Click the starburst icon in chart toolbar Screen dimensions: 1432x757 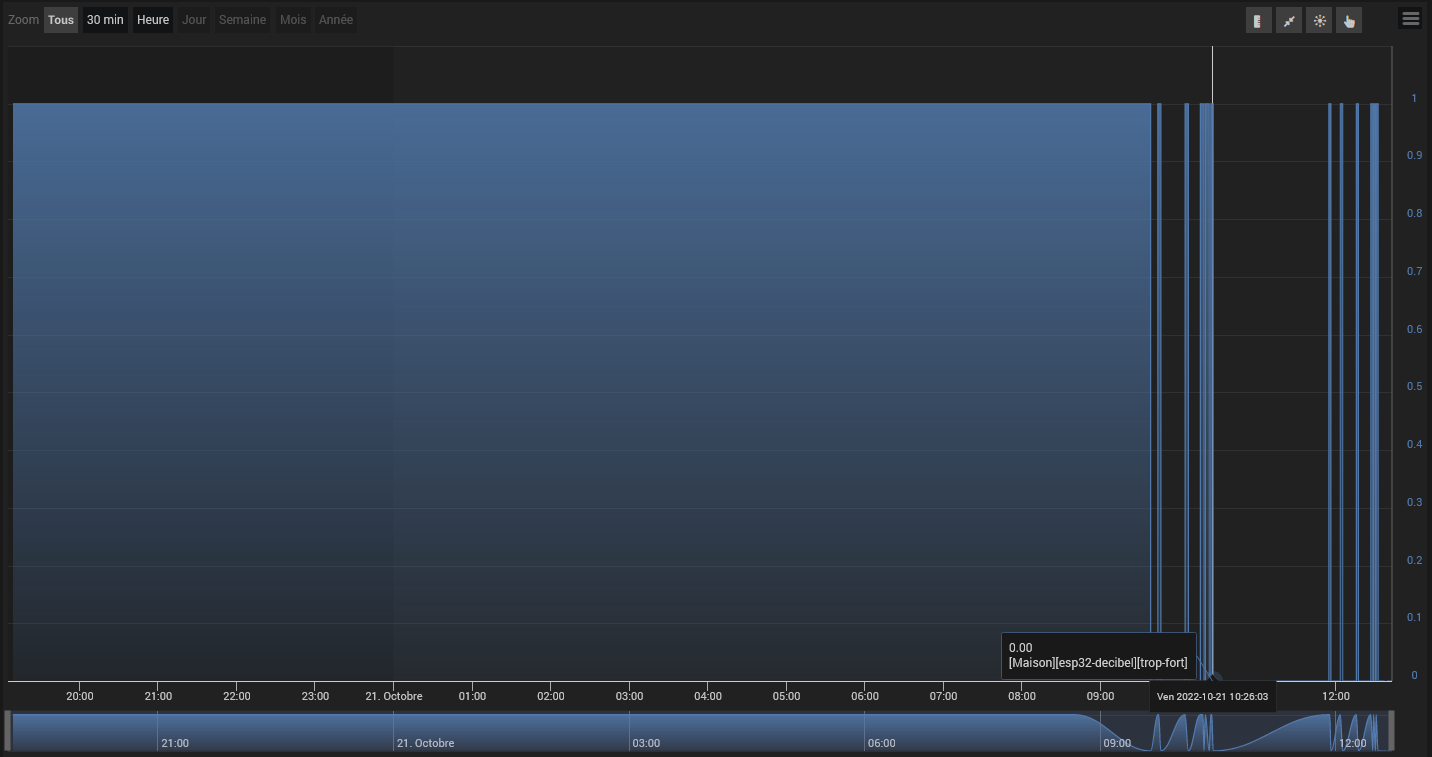1319,20
